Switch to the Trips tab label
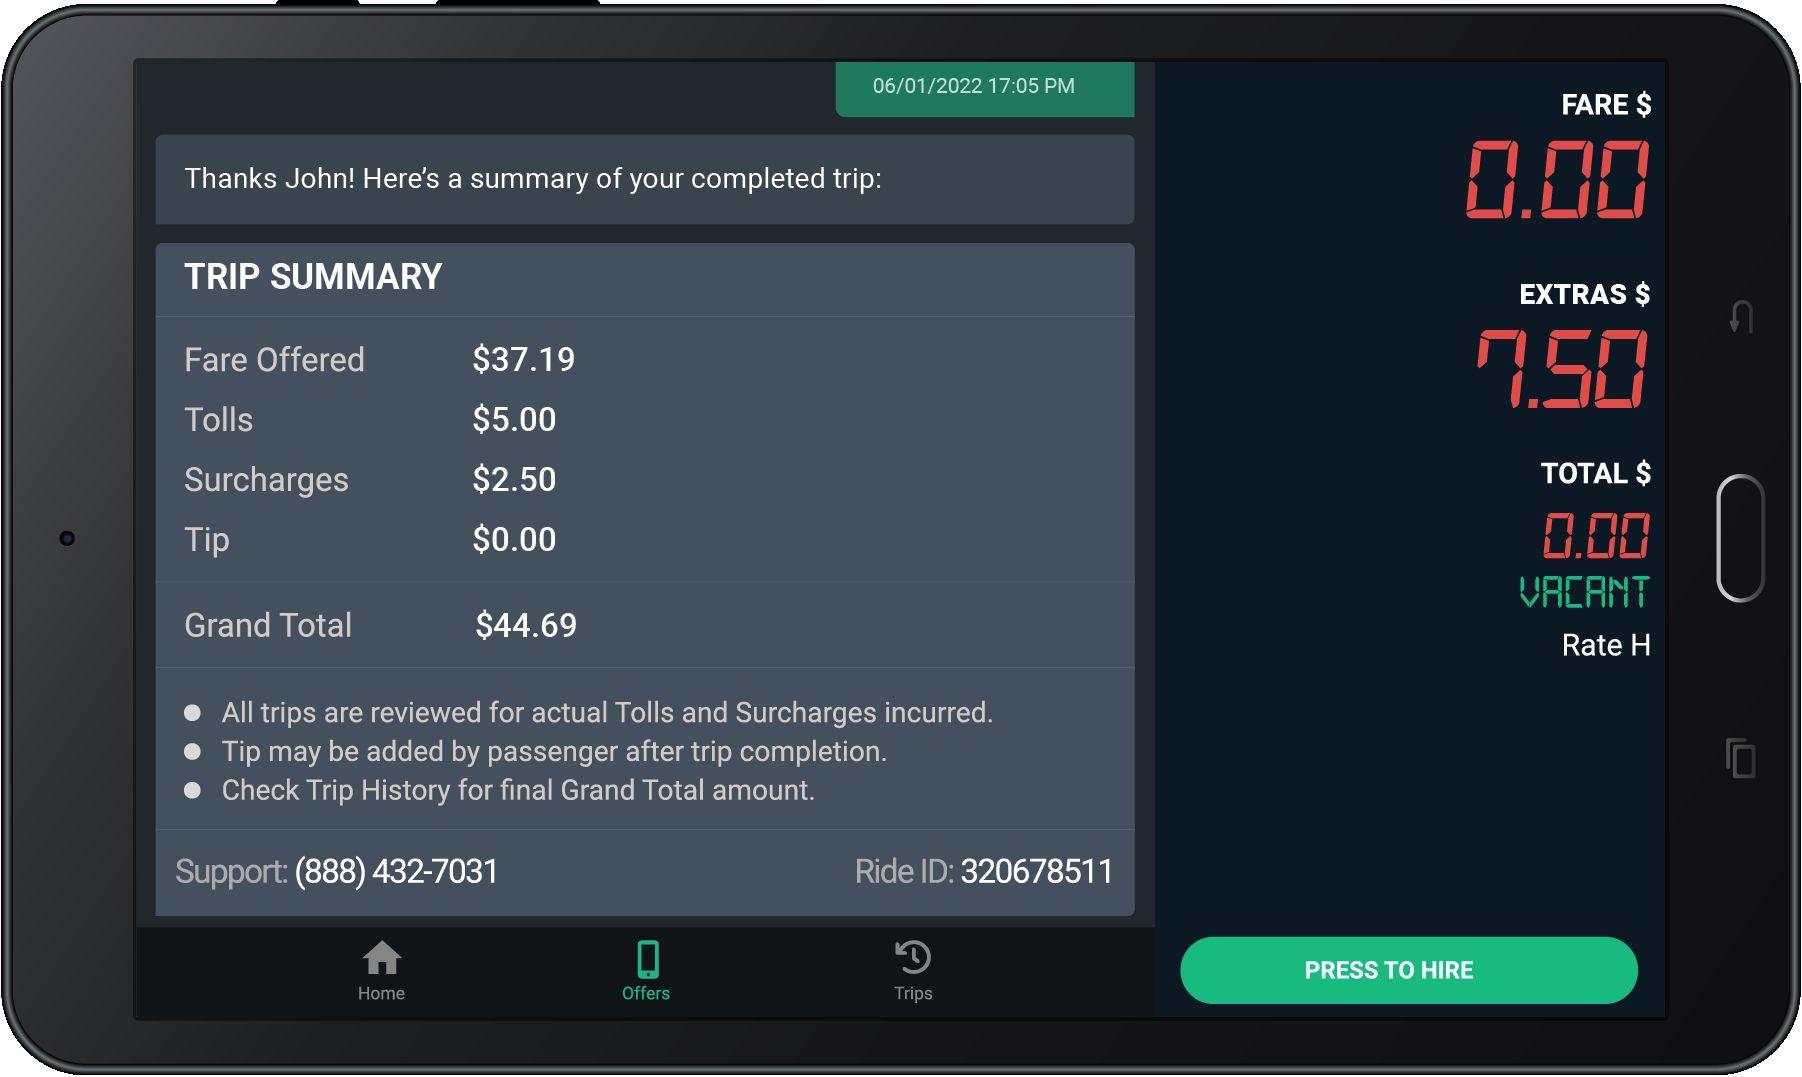Screen dimensions: 1802x1077 click(913, 993)
